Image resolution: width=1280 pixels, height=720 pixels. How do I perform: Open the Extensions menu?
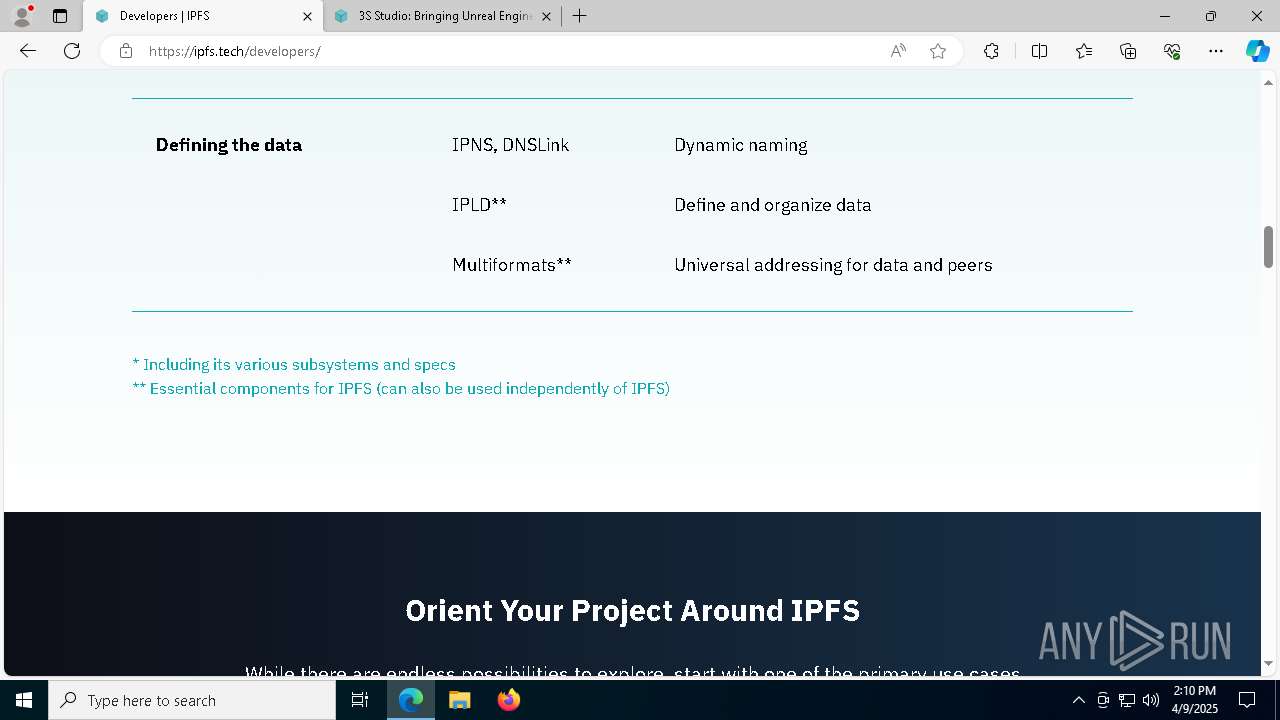991,51
